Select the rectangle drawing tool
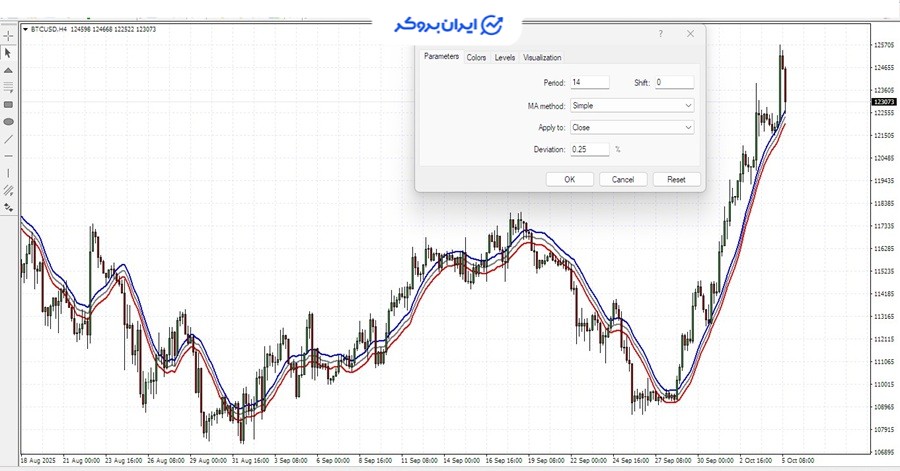The image size is (900, 471). 8,104
